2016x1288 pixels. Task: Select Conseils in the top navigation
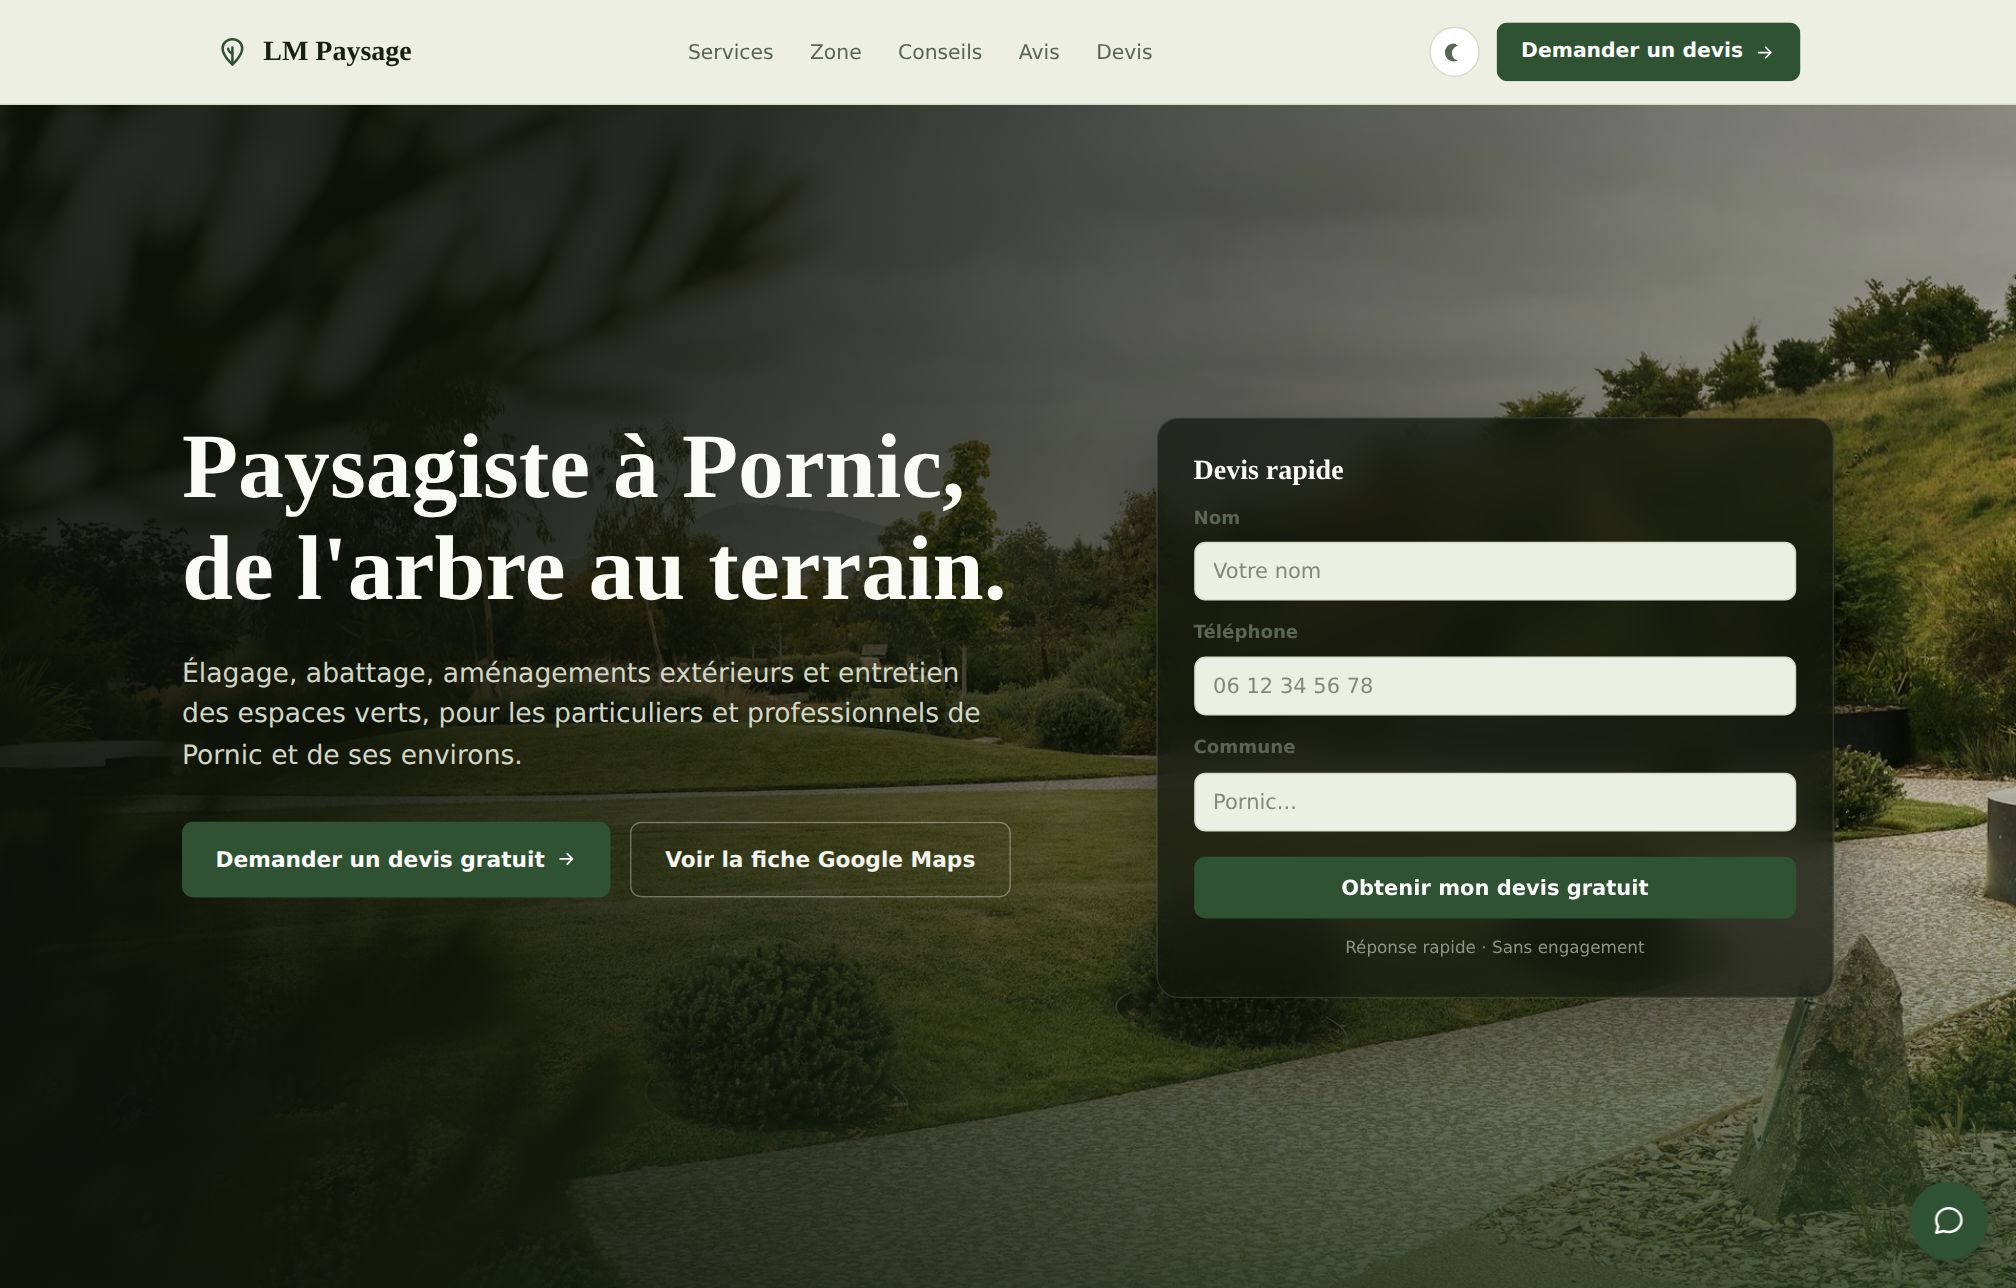click(x=939, y=52)
